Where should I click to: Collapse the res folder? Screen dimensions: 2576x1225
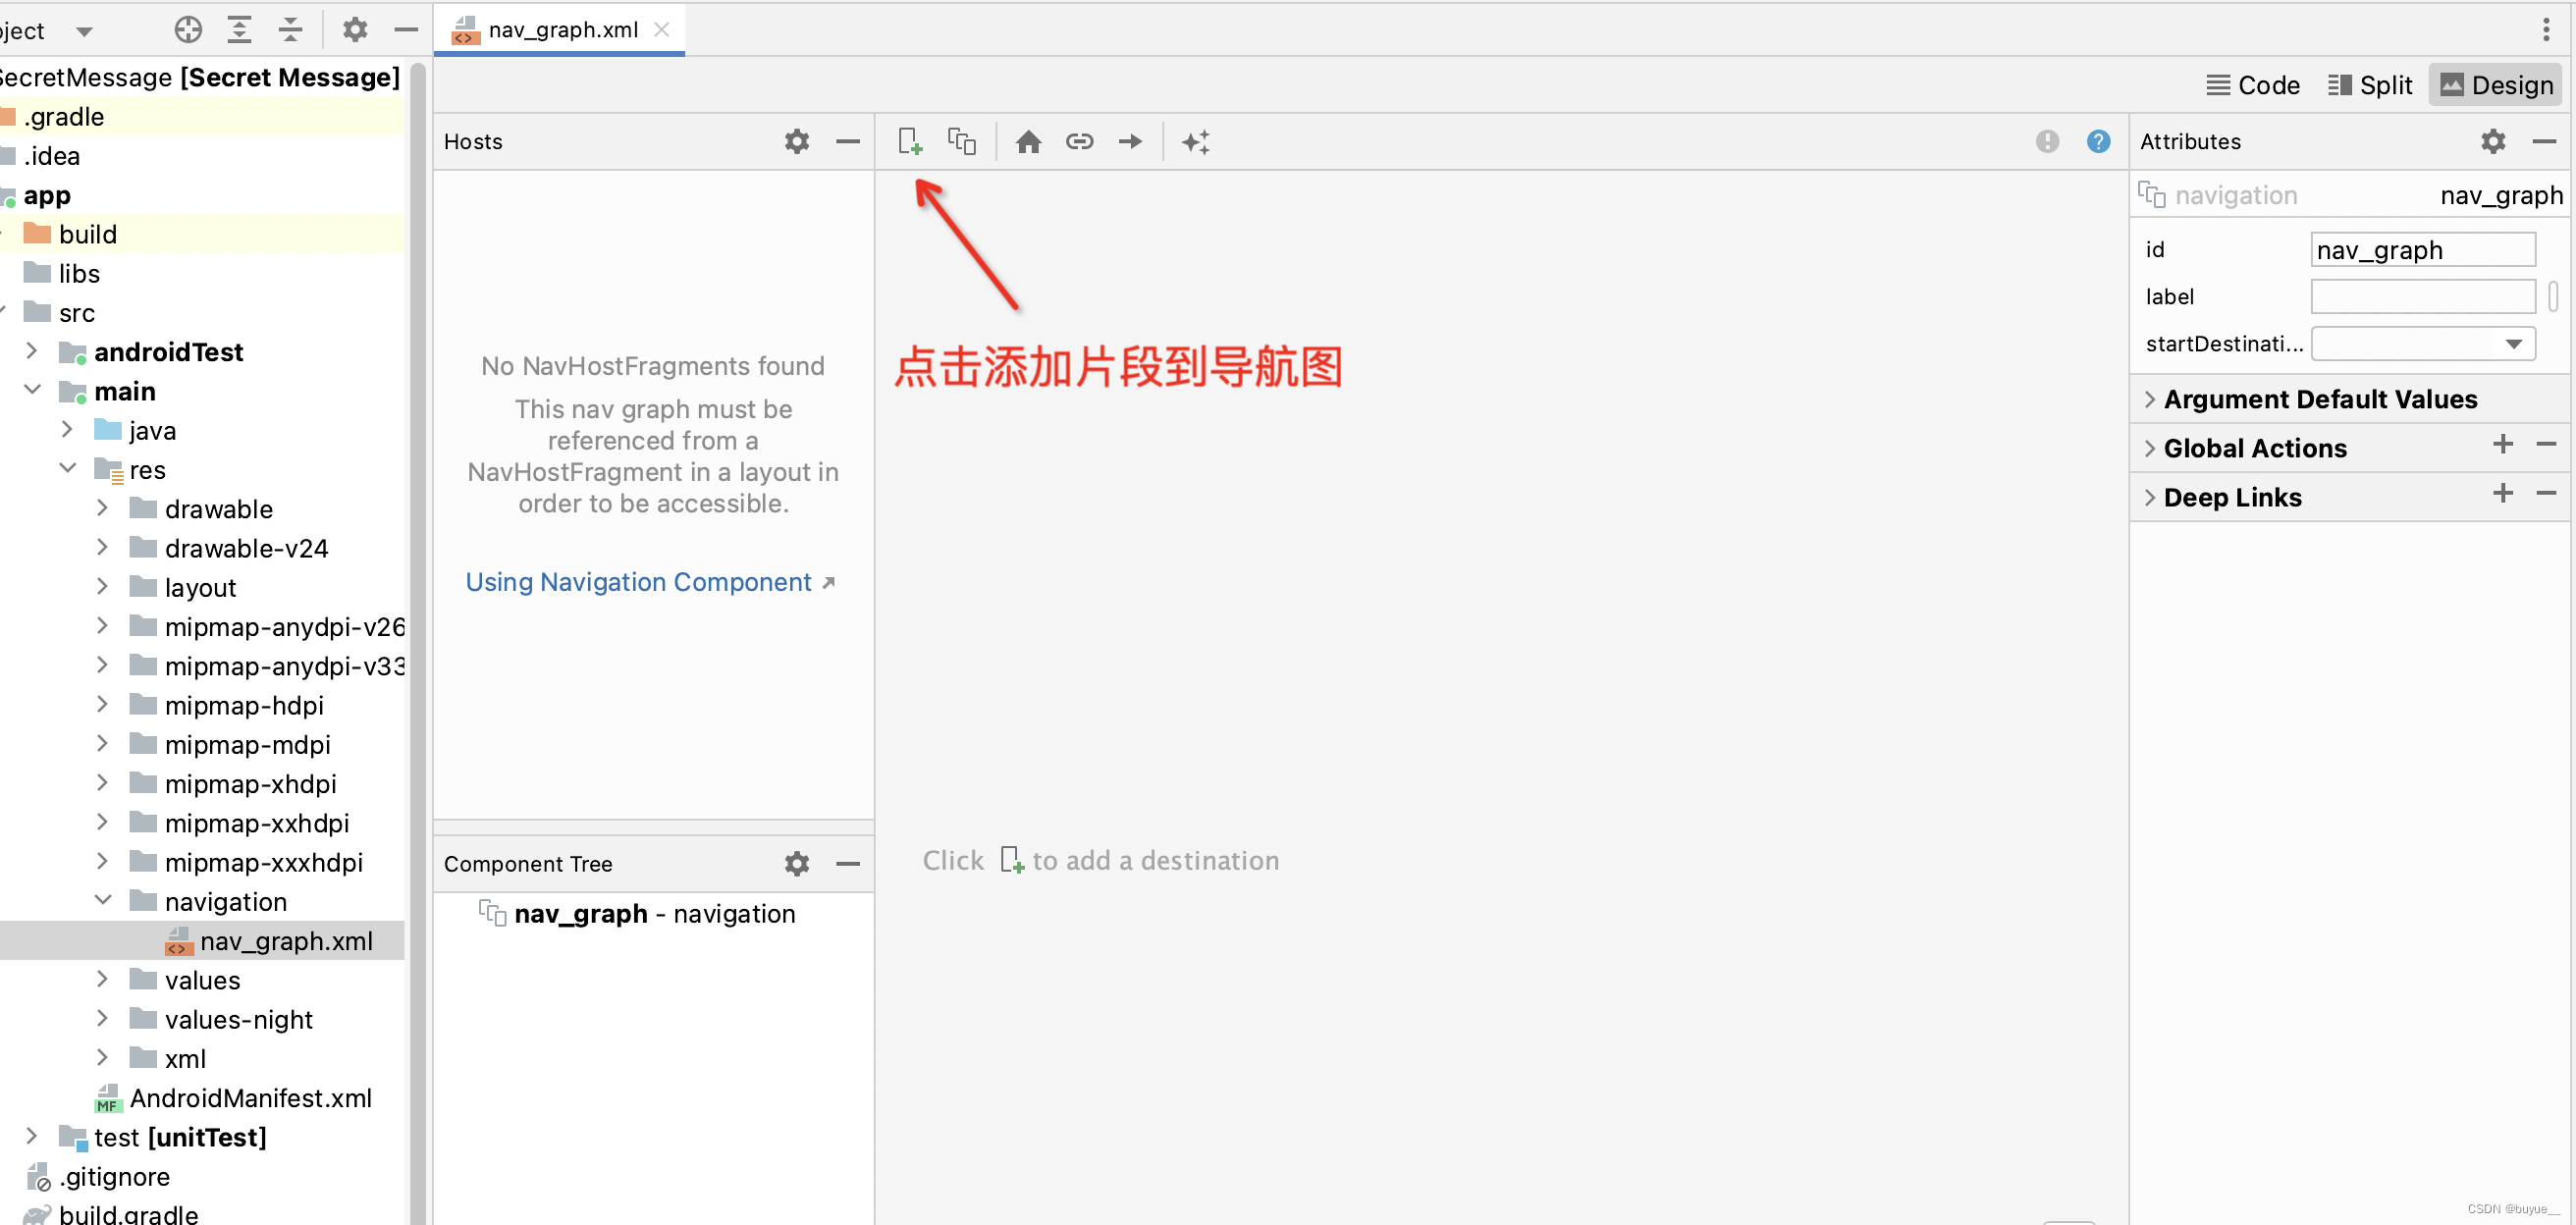(67, 469)
